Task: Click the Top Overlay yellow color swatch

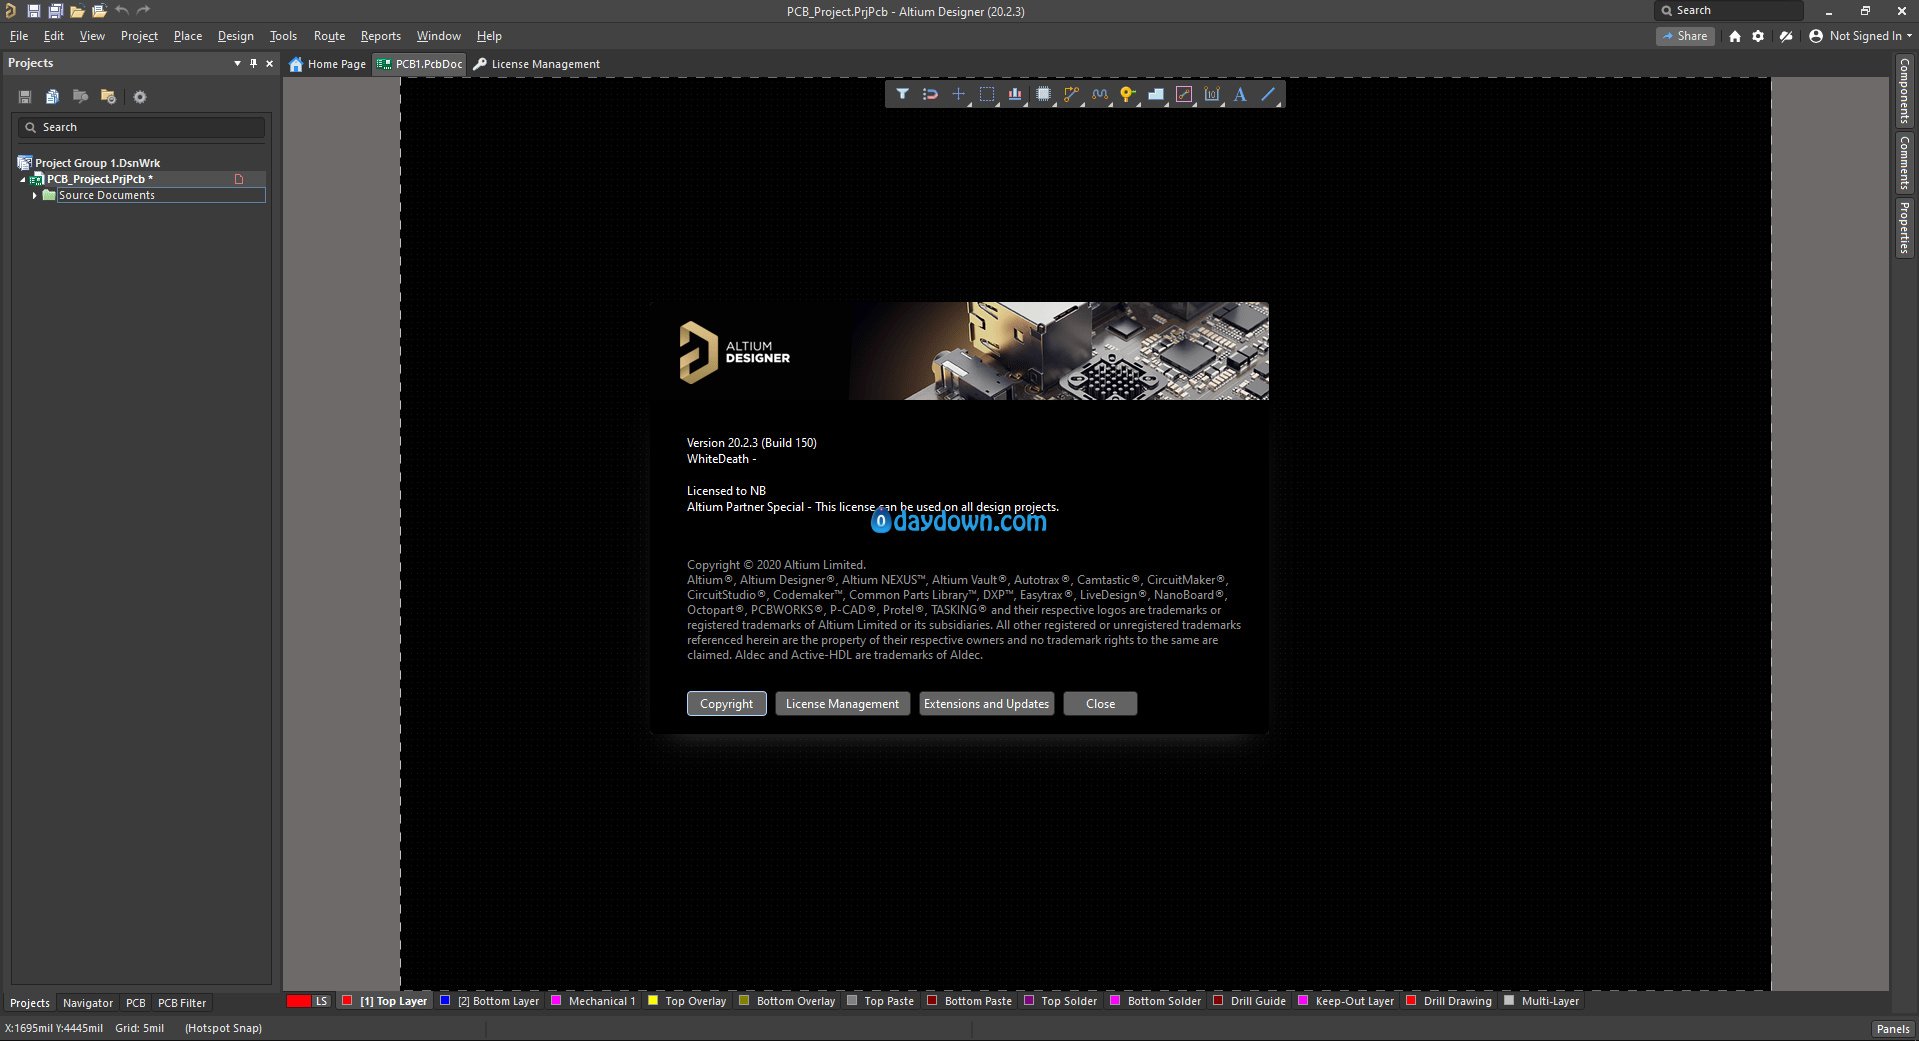Action: [x=653, y=1001]
